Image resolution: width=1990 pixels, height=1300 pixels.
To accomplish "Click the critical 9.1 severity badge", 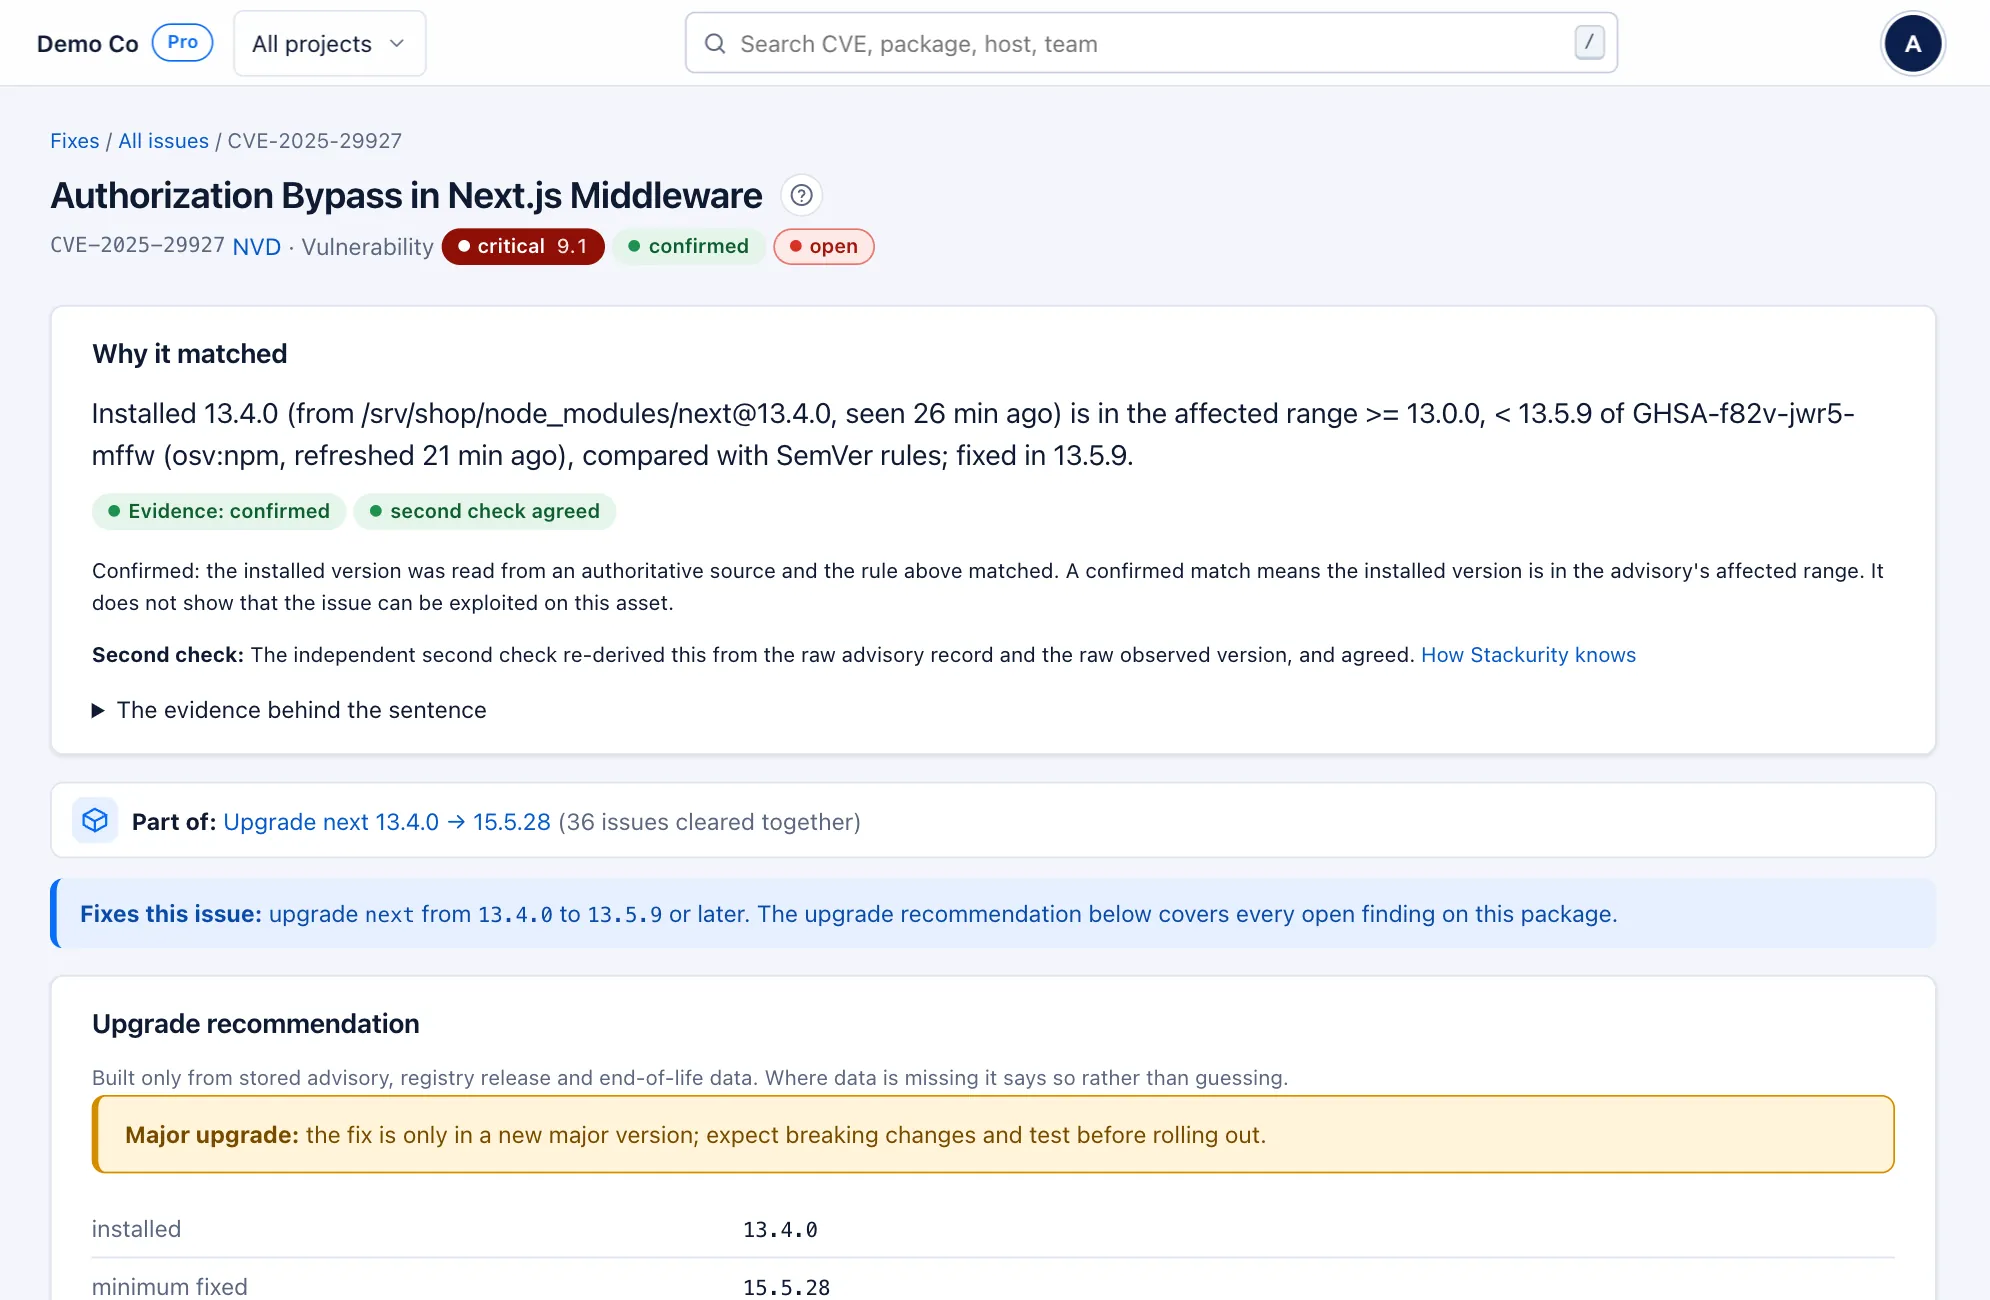I will (x=523, y=247).
